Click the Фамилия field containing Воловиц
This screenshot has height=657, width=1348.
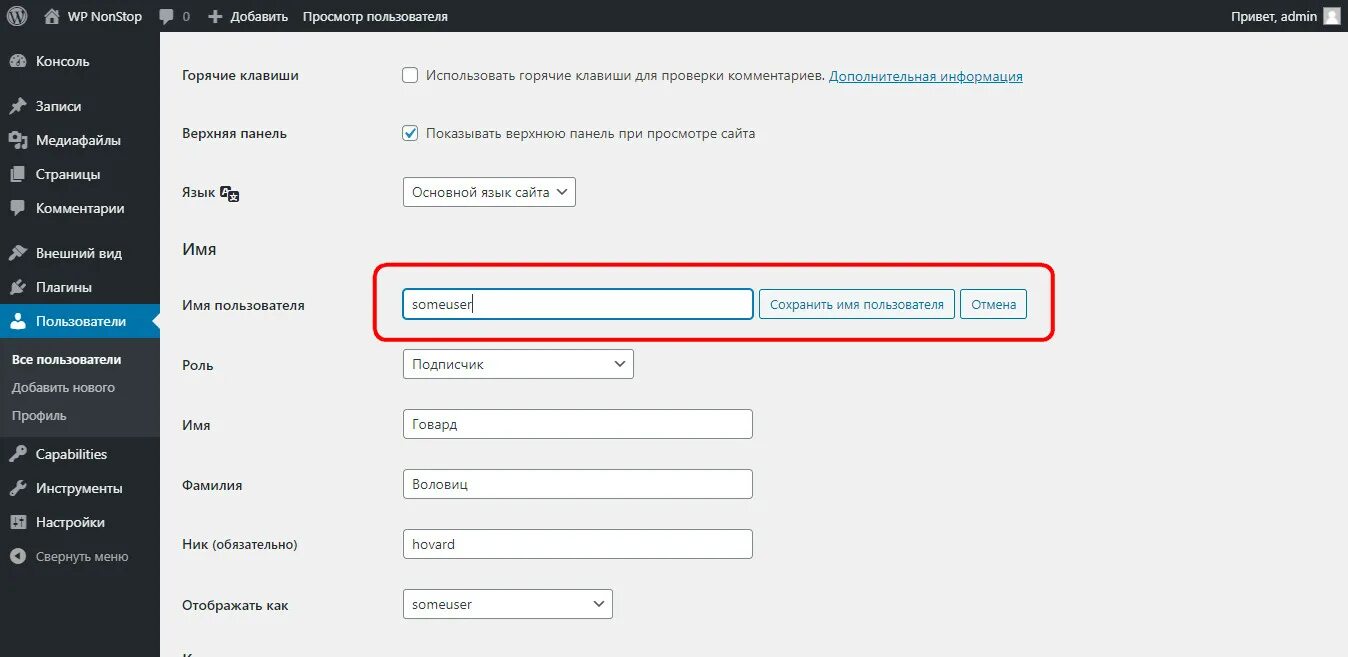578,484
